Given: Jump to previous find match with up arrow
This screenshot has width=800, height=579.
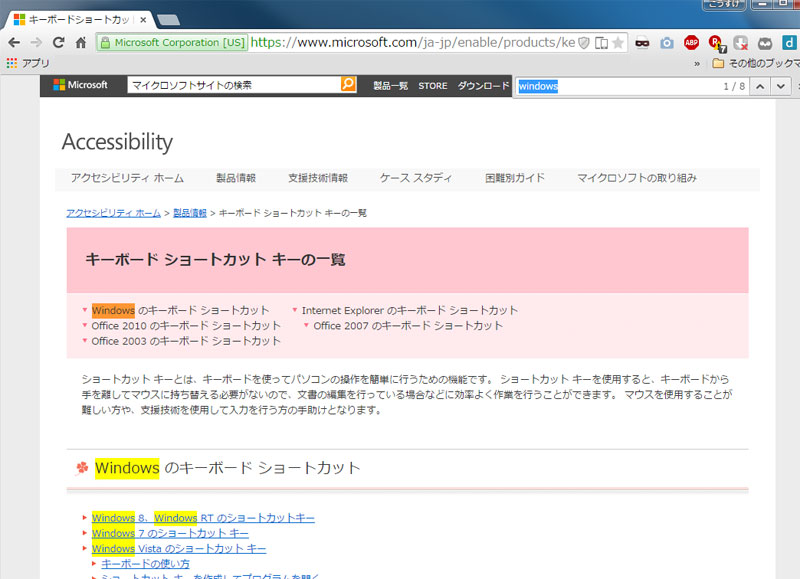Looking at the screenshot, I should (x=760, y=86).
